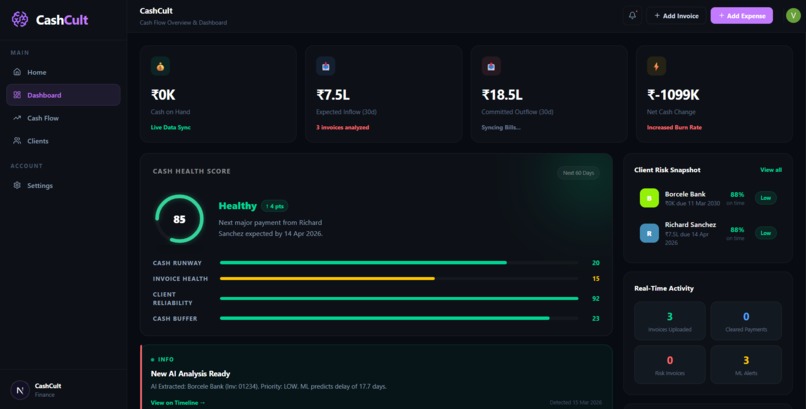The height and width of the screenshot is (409, 806).
Task: Click the Expected Inflow card icon
Action: point(326,66)
